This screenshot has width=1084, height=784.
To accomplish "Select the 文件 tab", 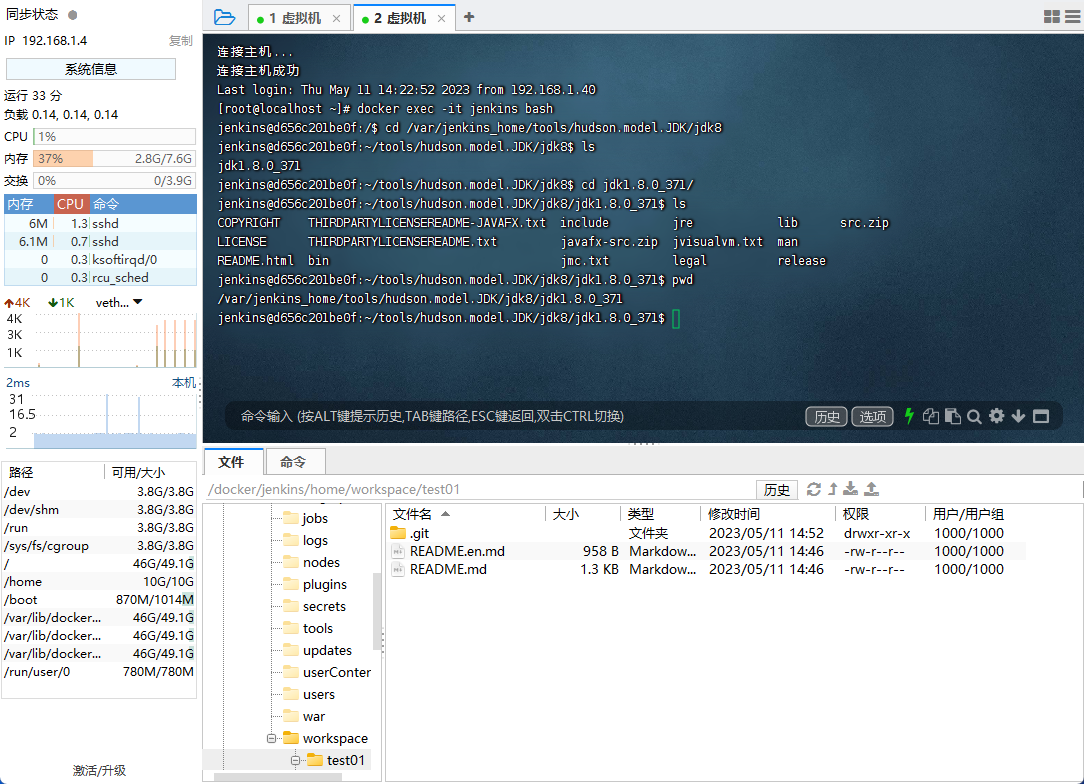I will (232, 462).
